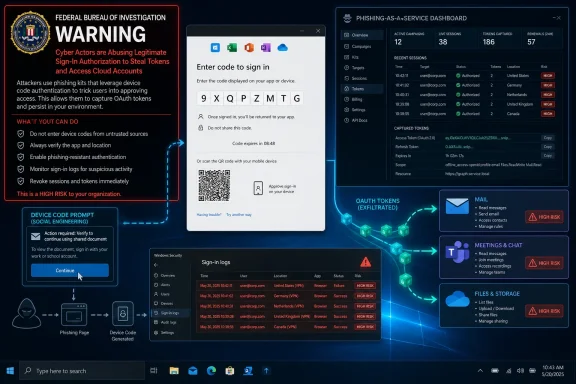
Task: Click the 'Active Campaigns' value 12
Action: [x=398, y=42]
